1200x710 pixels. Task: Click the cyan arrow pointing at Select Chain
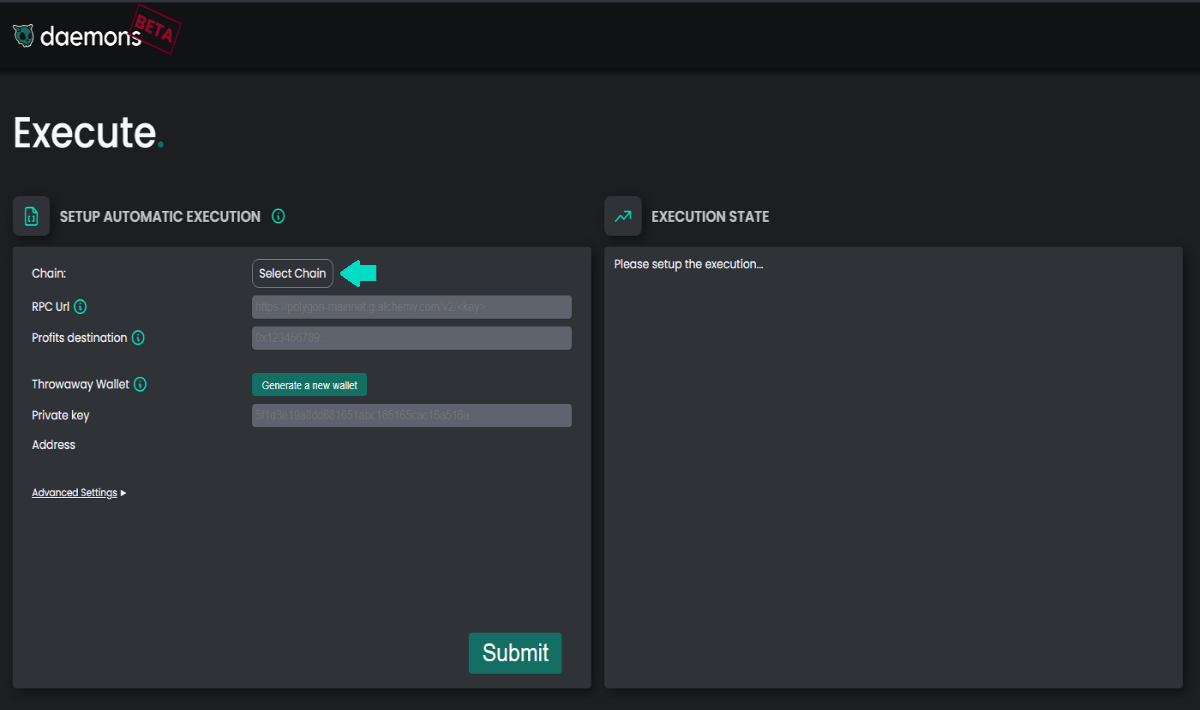click(x=358, y=273)
